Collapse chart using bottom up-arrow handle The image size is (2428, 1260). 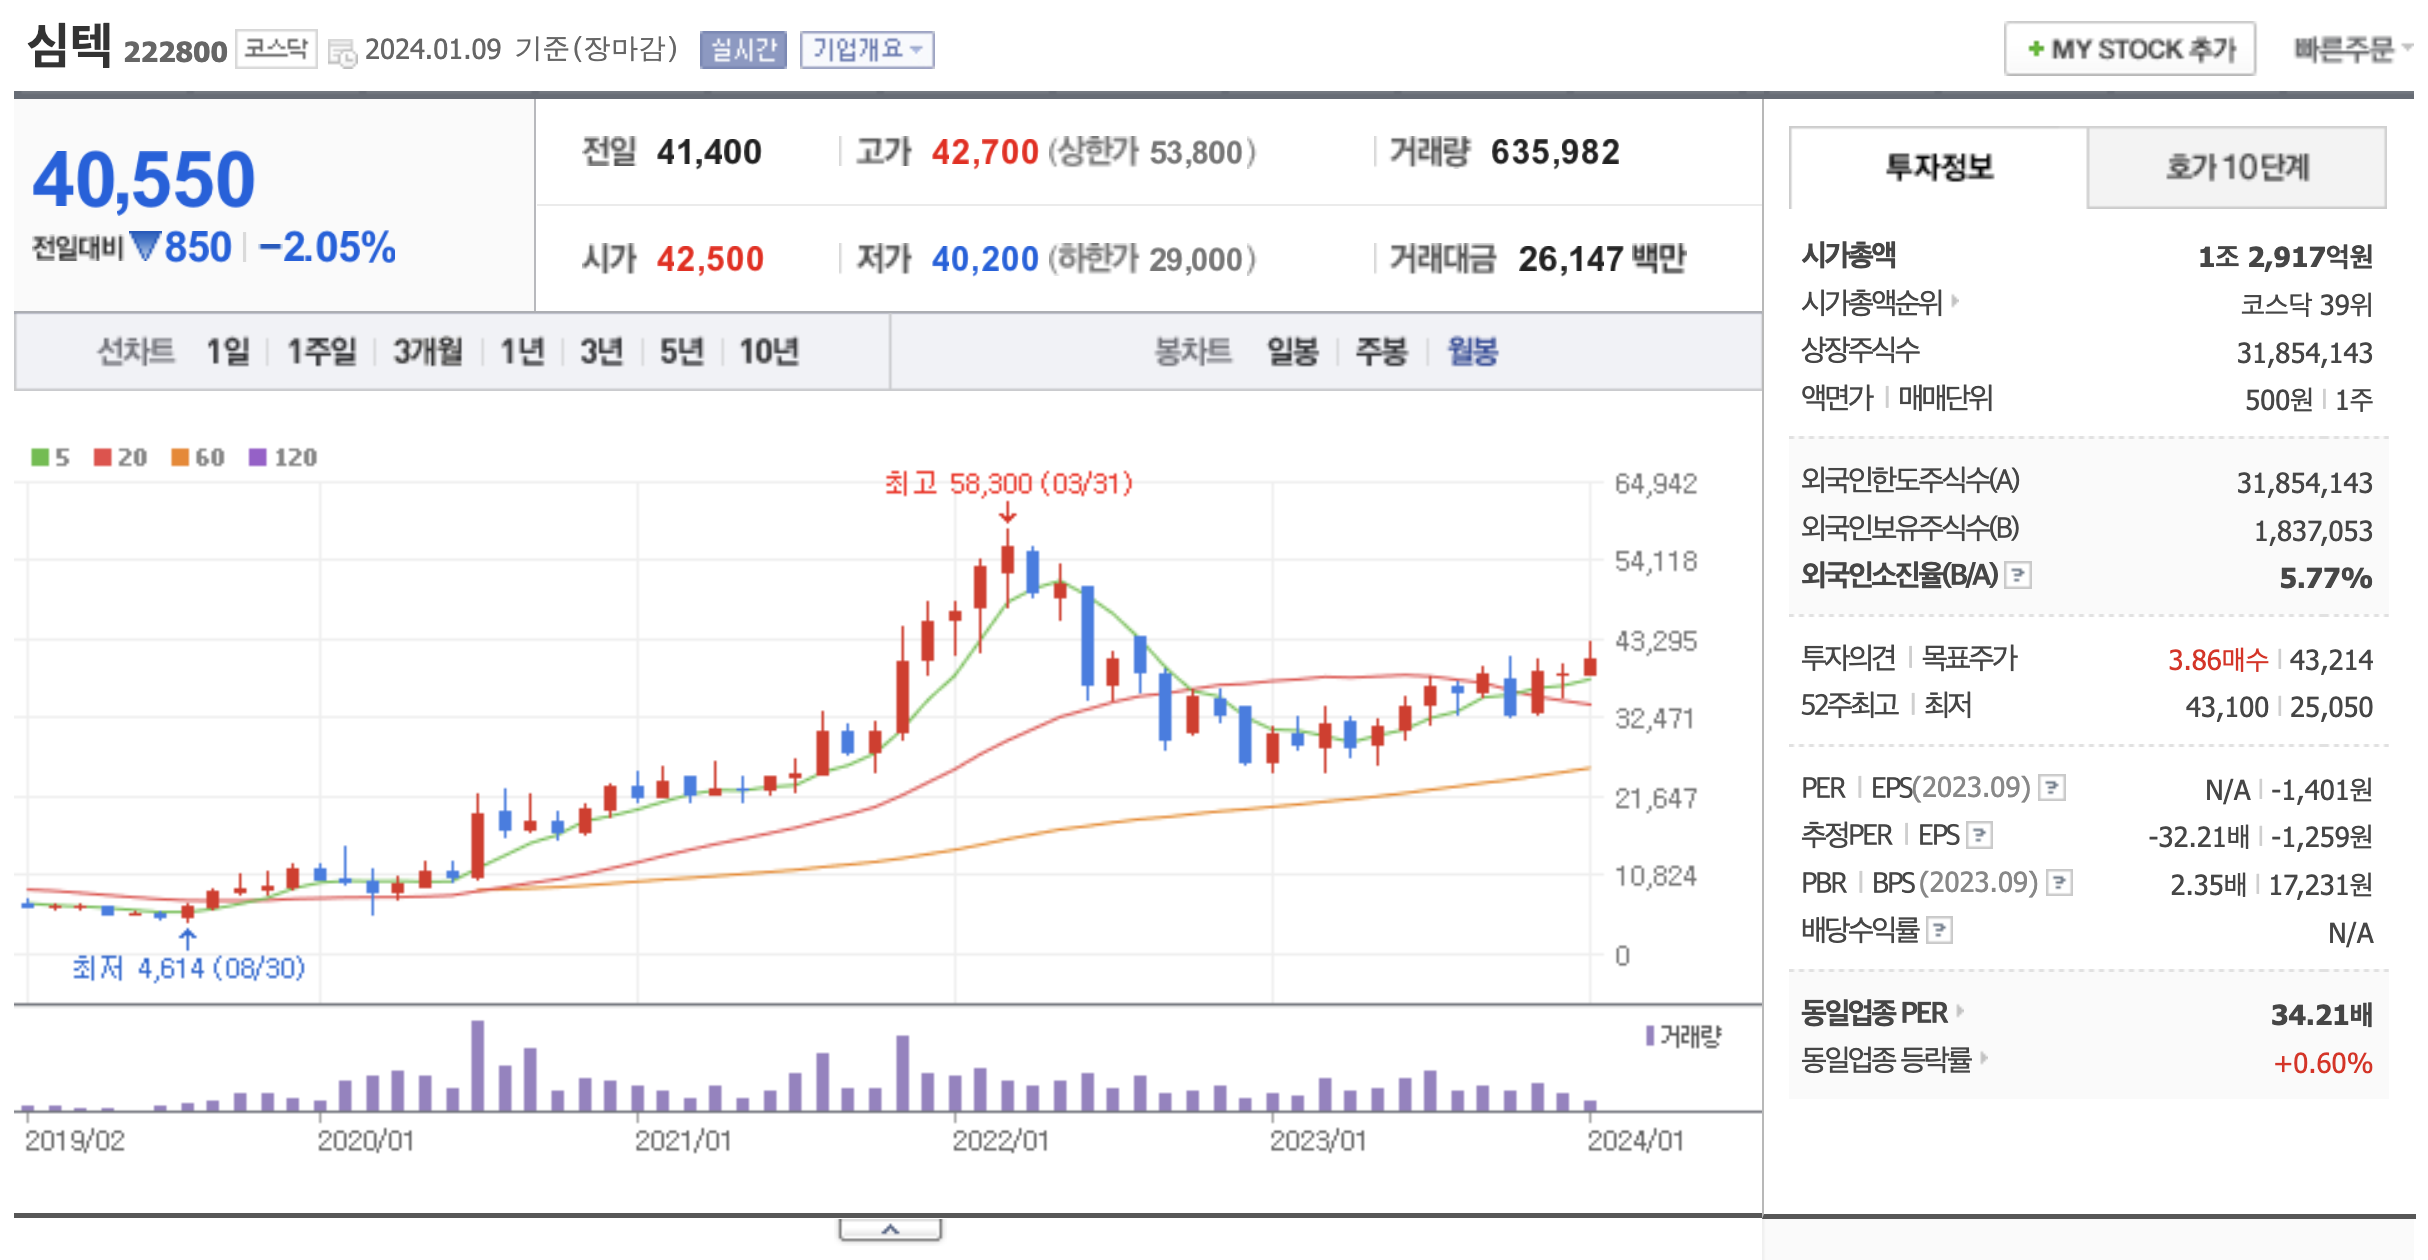(x=890, y=1229)
